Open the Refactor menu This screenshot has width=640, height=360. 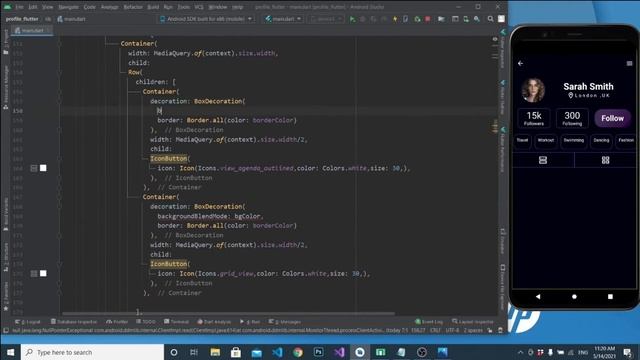pos(133,7)
